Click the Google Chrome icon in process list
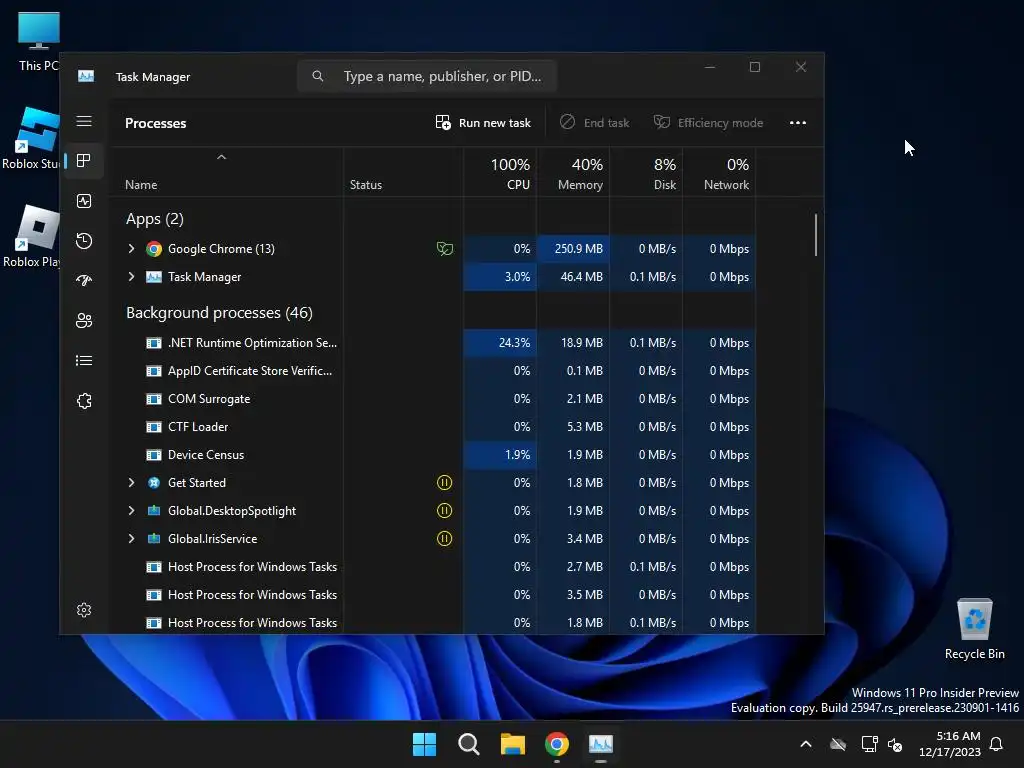 pyautogui.click(x=153, y=249)
